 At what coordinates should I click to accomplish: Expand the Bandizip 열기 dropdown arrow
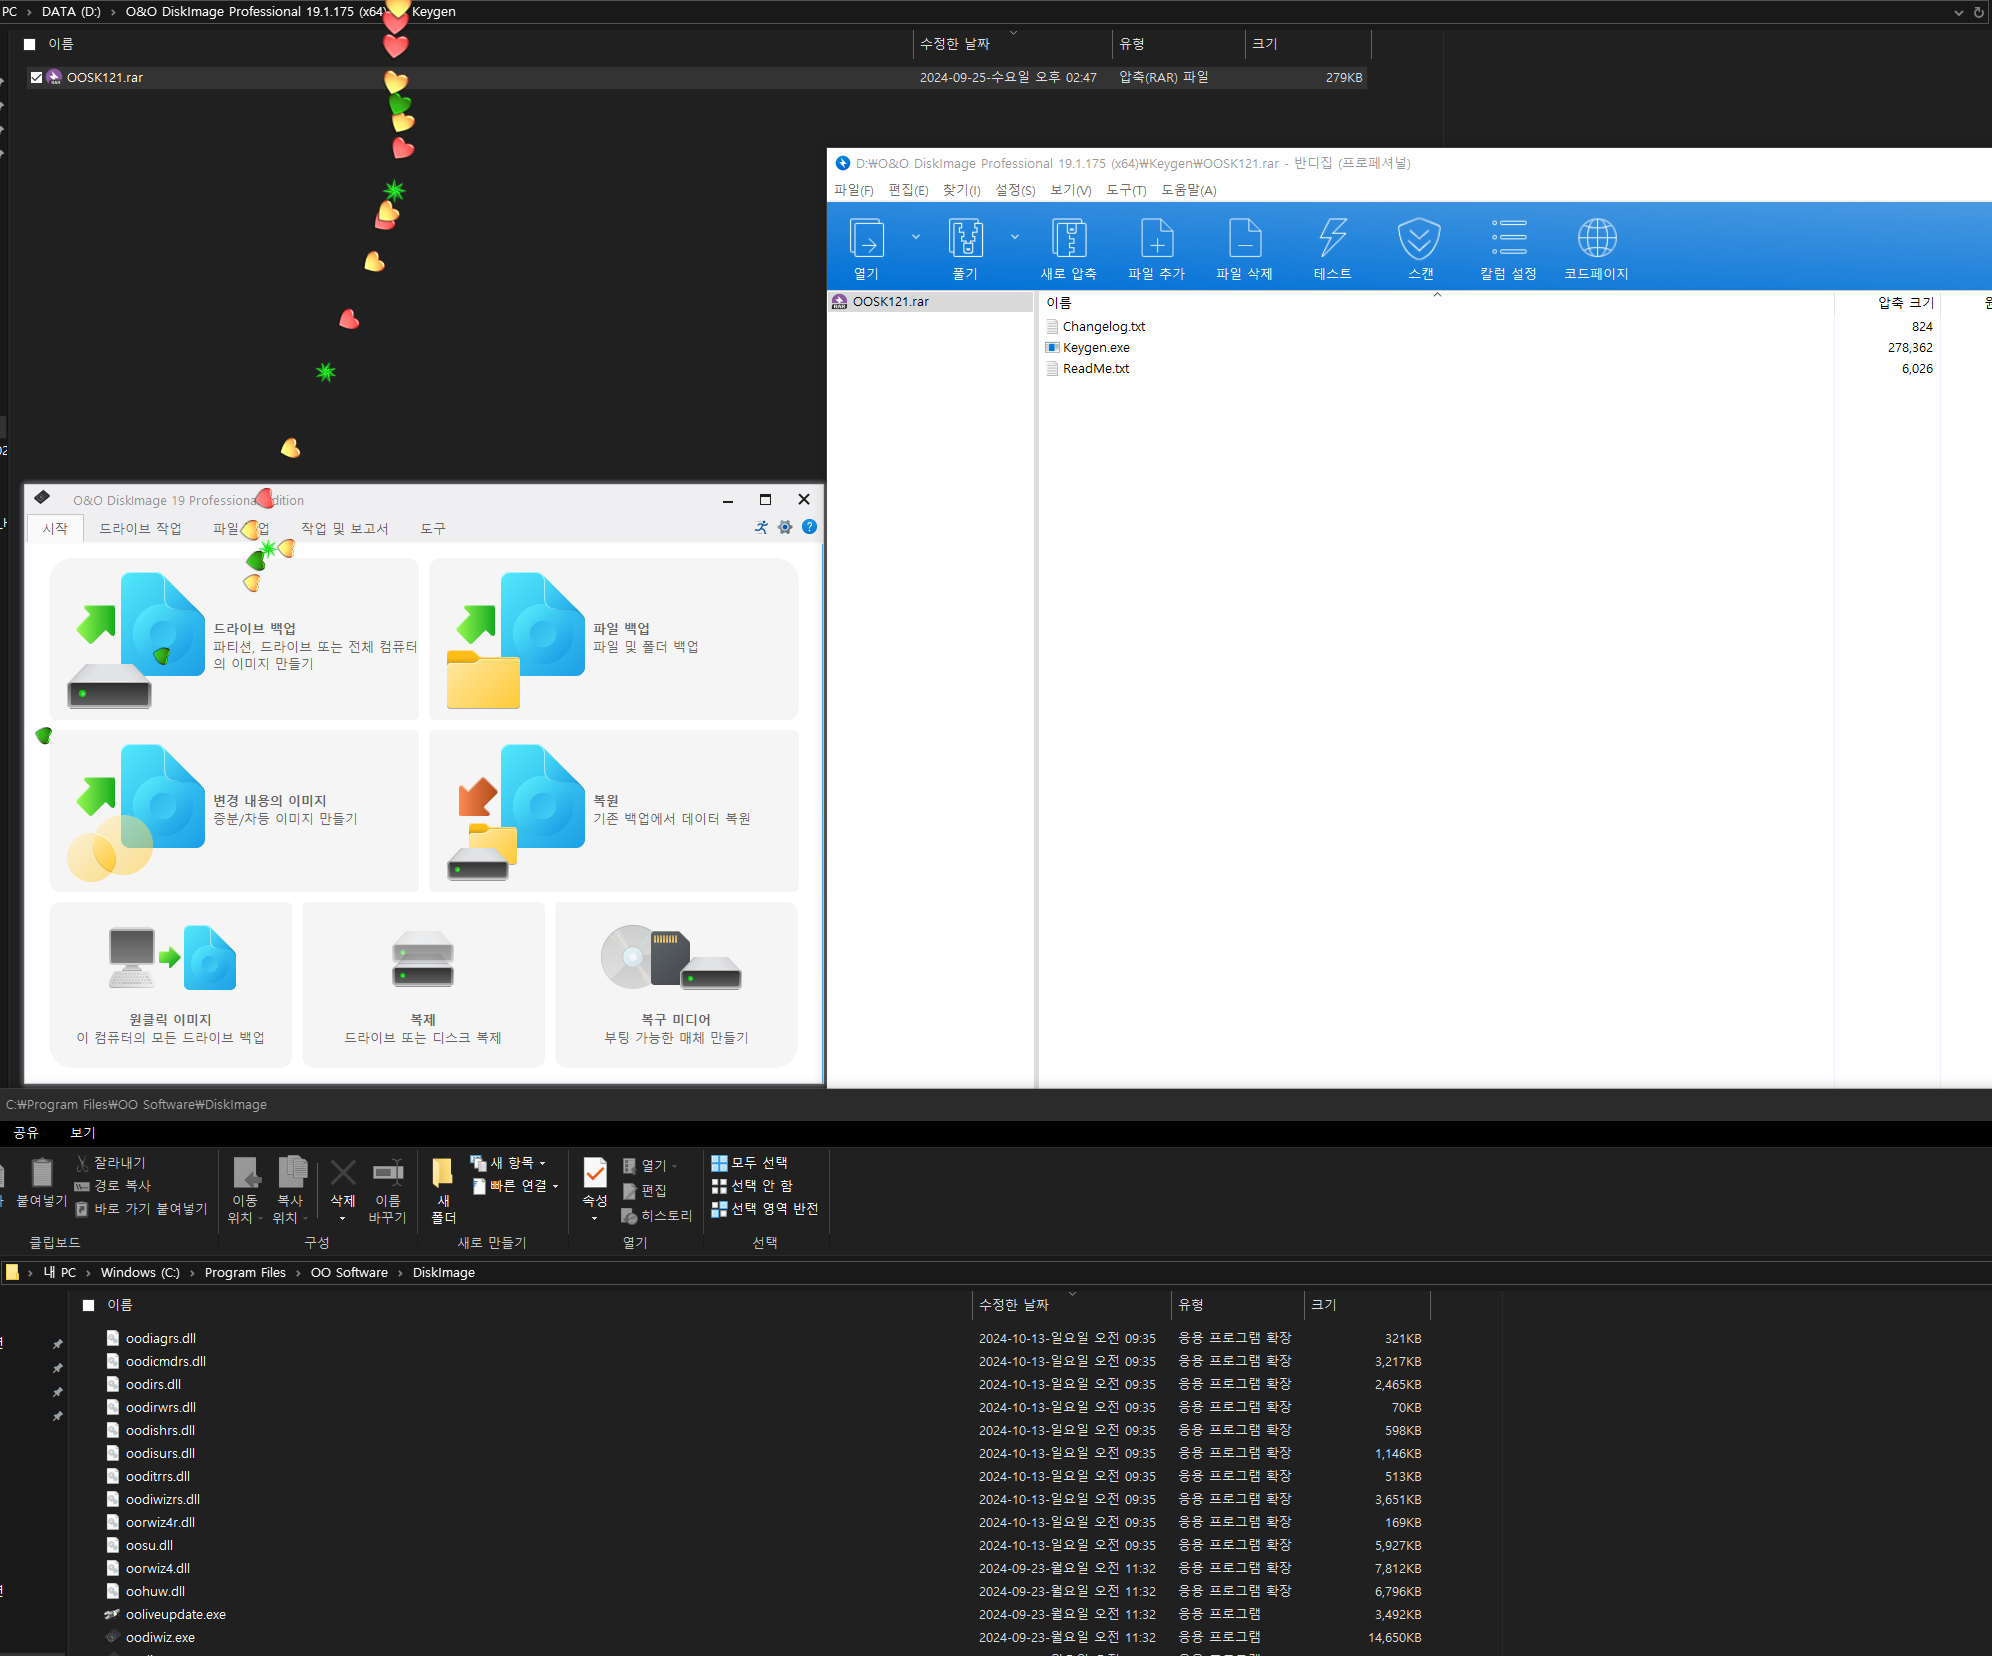pyautogui.click(x=915, y=237)
